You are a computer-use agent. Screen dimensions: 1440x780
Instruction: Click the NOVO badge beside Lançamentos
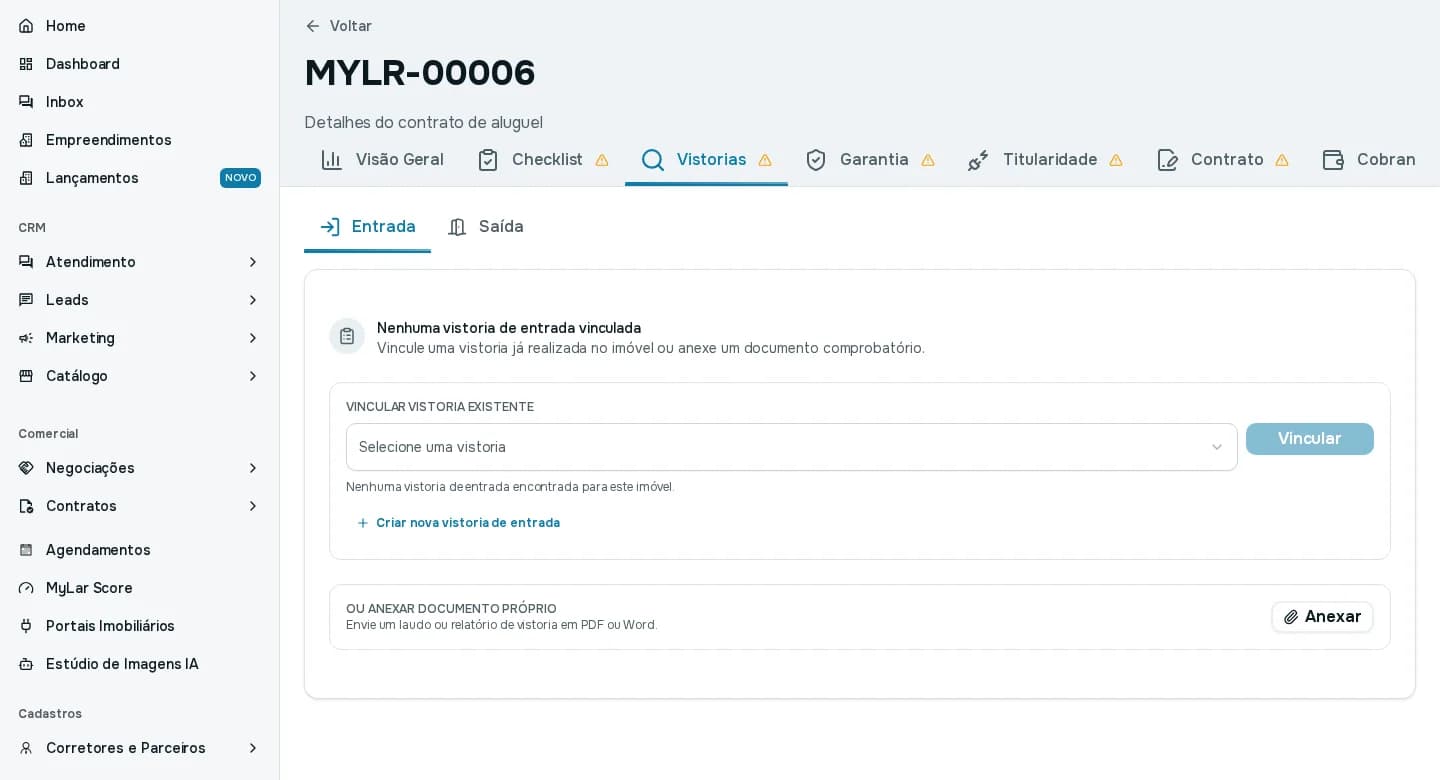[240, 178]
